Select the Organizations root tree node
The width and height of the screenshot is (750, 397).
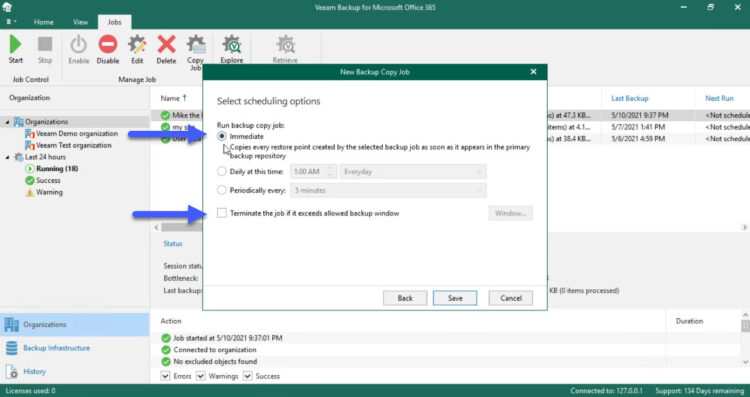click(46, 121)
